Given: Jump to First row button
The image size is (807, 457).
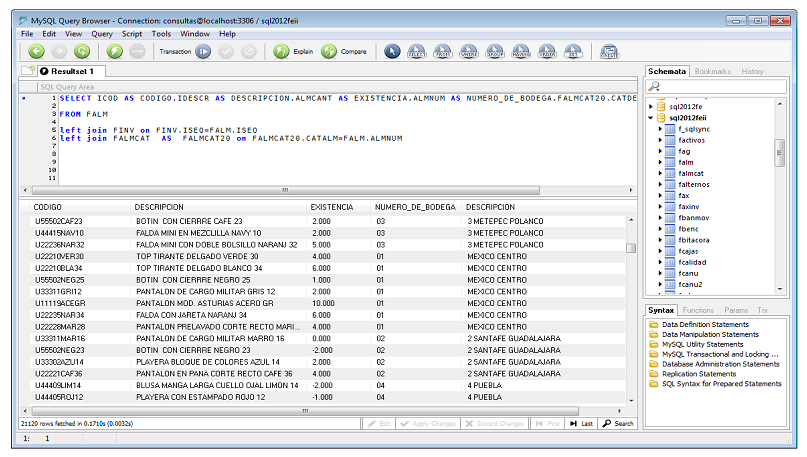Looking at the screenshot, I should click(547, 424).
